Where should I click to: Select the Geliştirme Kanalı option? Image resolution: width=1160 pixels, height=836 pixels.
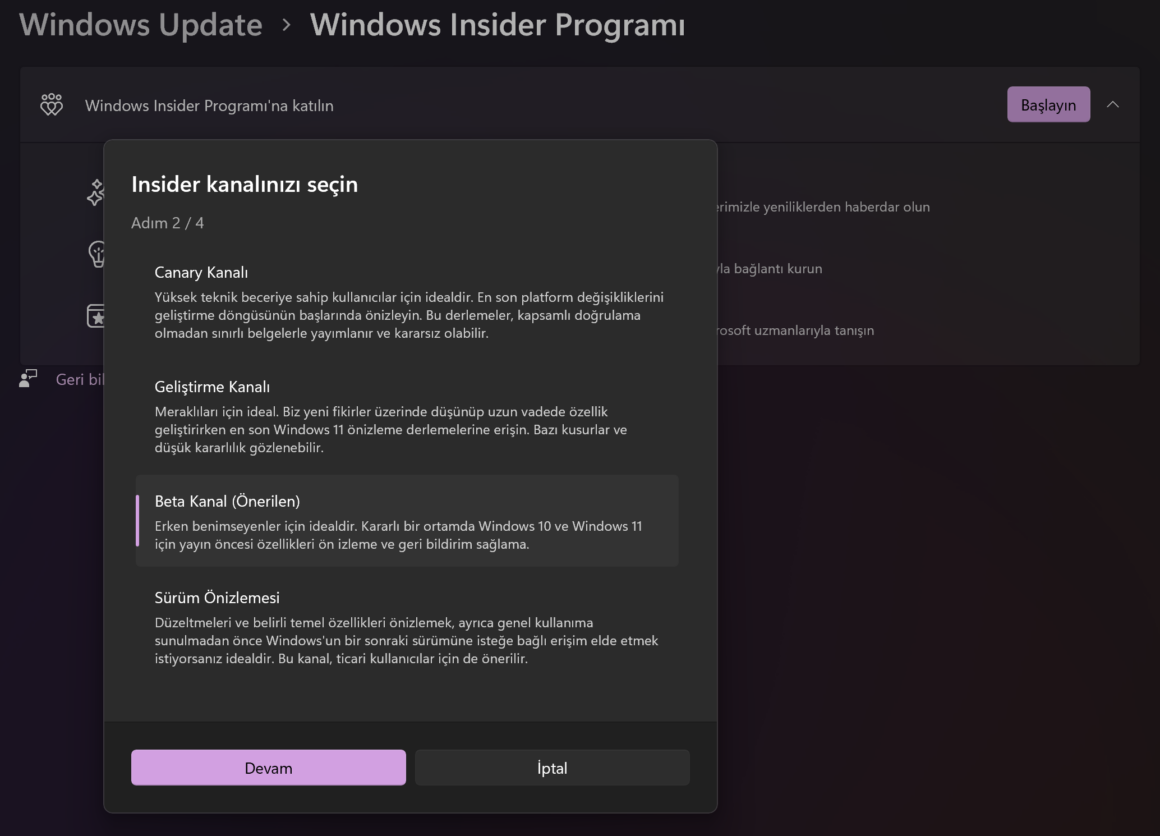point(407,417)
